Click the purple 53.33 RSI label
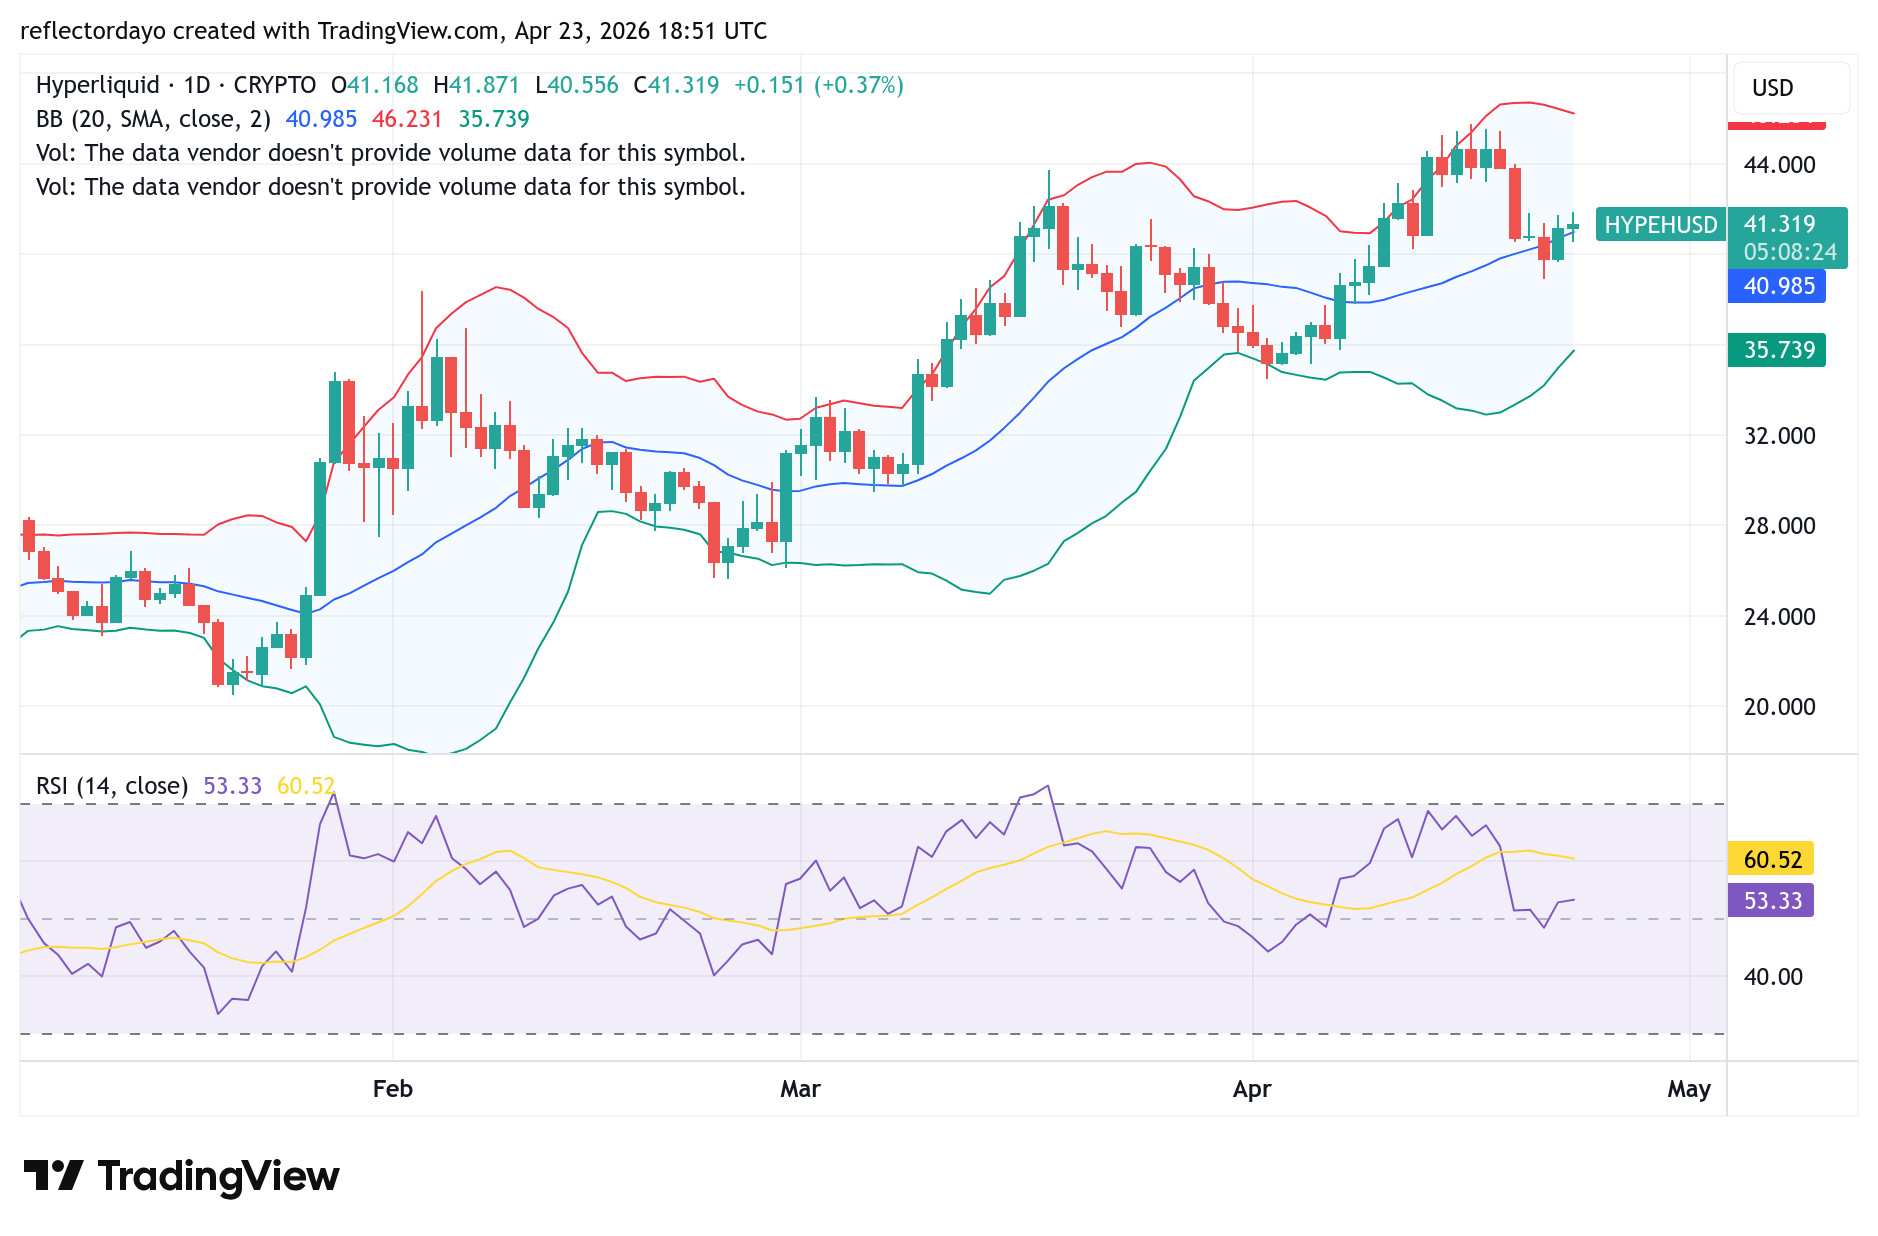Image resolution: width=1878 pixels, height=1236 pixels. pos(1771,900)
